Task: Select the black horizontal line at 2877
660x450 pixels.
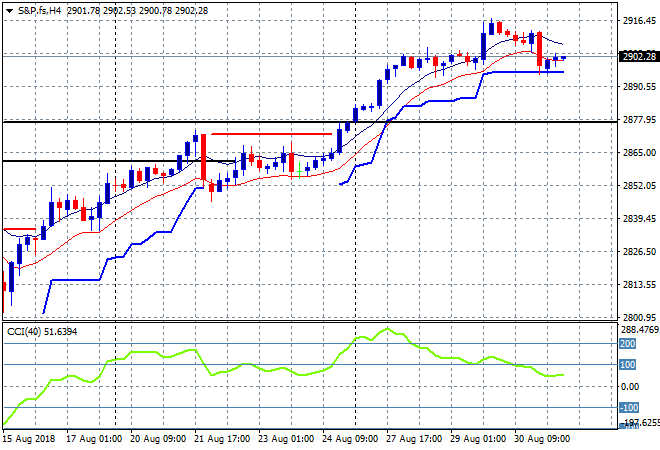Action: [310, 122]
